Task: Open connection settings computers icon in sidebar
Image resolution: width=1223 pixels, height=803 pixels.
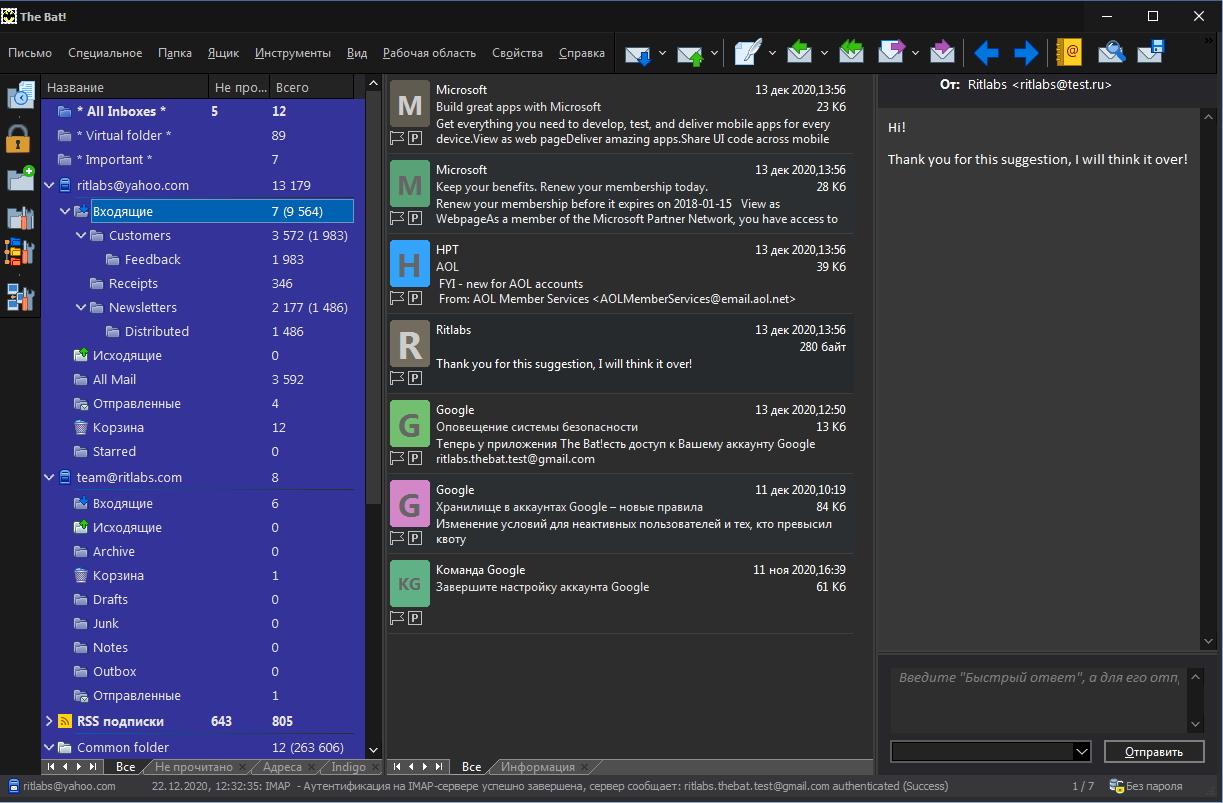Action: tap(20, 297)
